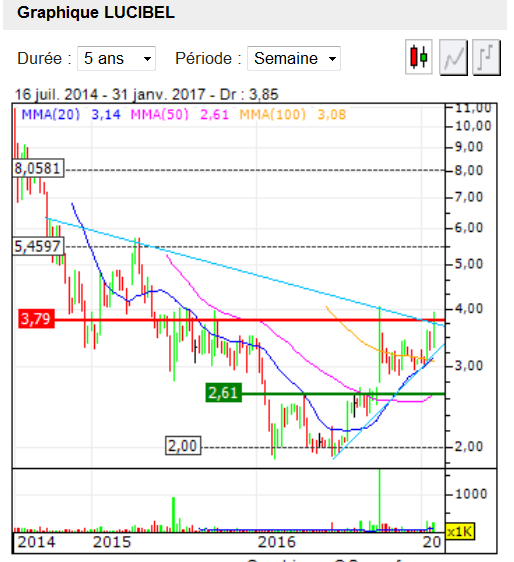
Task: Click the MMA(20) value 3,14
Action: (106, 115)
